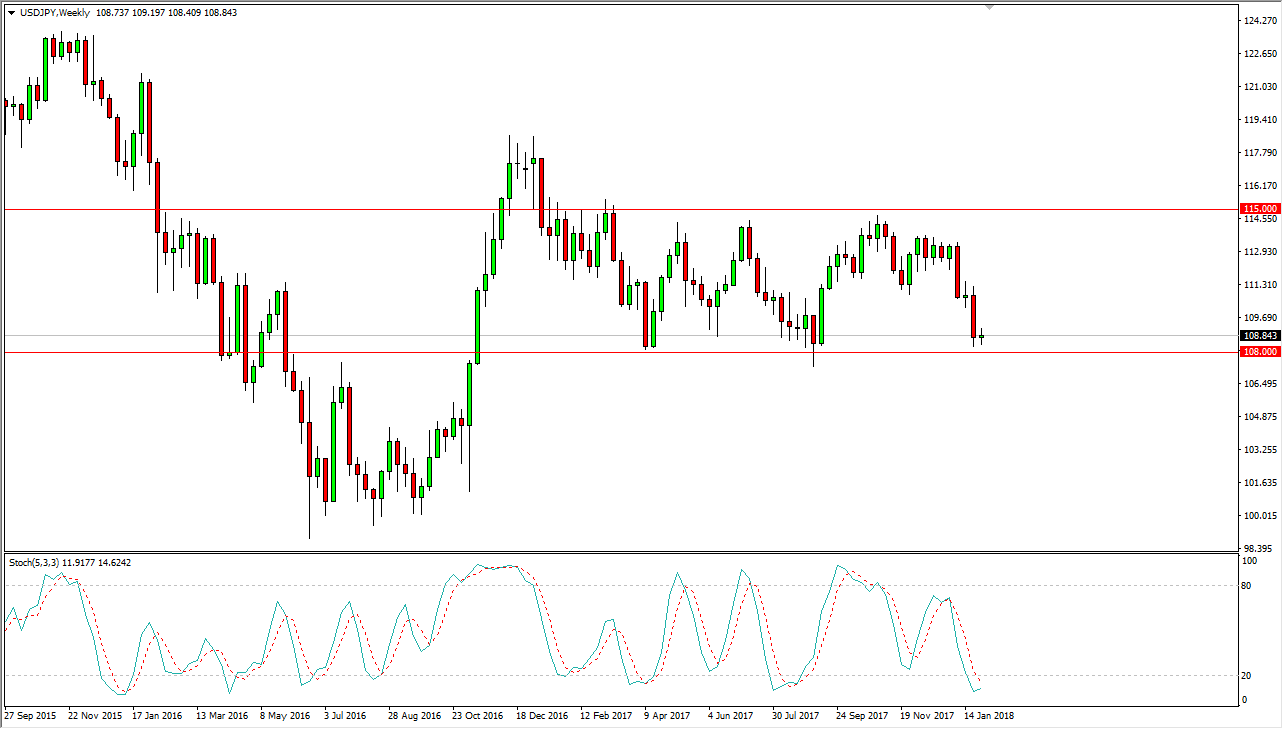Click the 27 Sep 2015 date label
The width and height of the screenshot is (1283, 729).
(33, 716)
